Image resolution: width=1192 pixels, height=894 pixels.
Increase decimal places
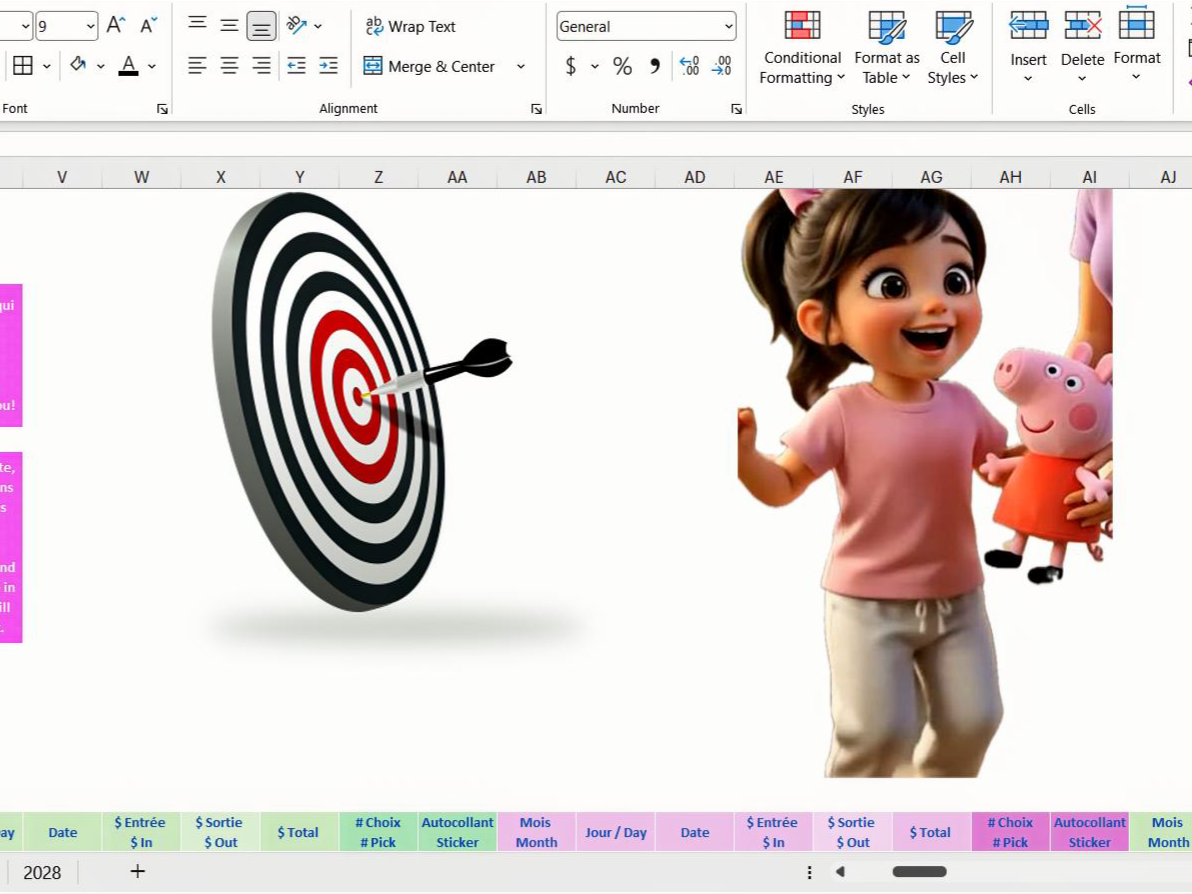click(x=690, y=66)
